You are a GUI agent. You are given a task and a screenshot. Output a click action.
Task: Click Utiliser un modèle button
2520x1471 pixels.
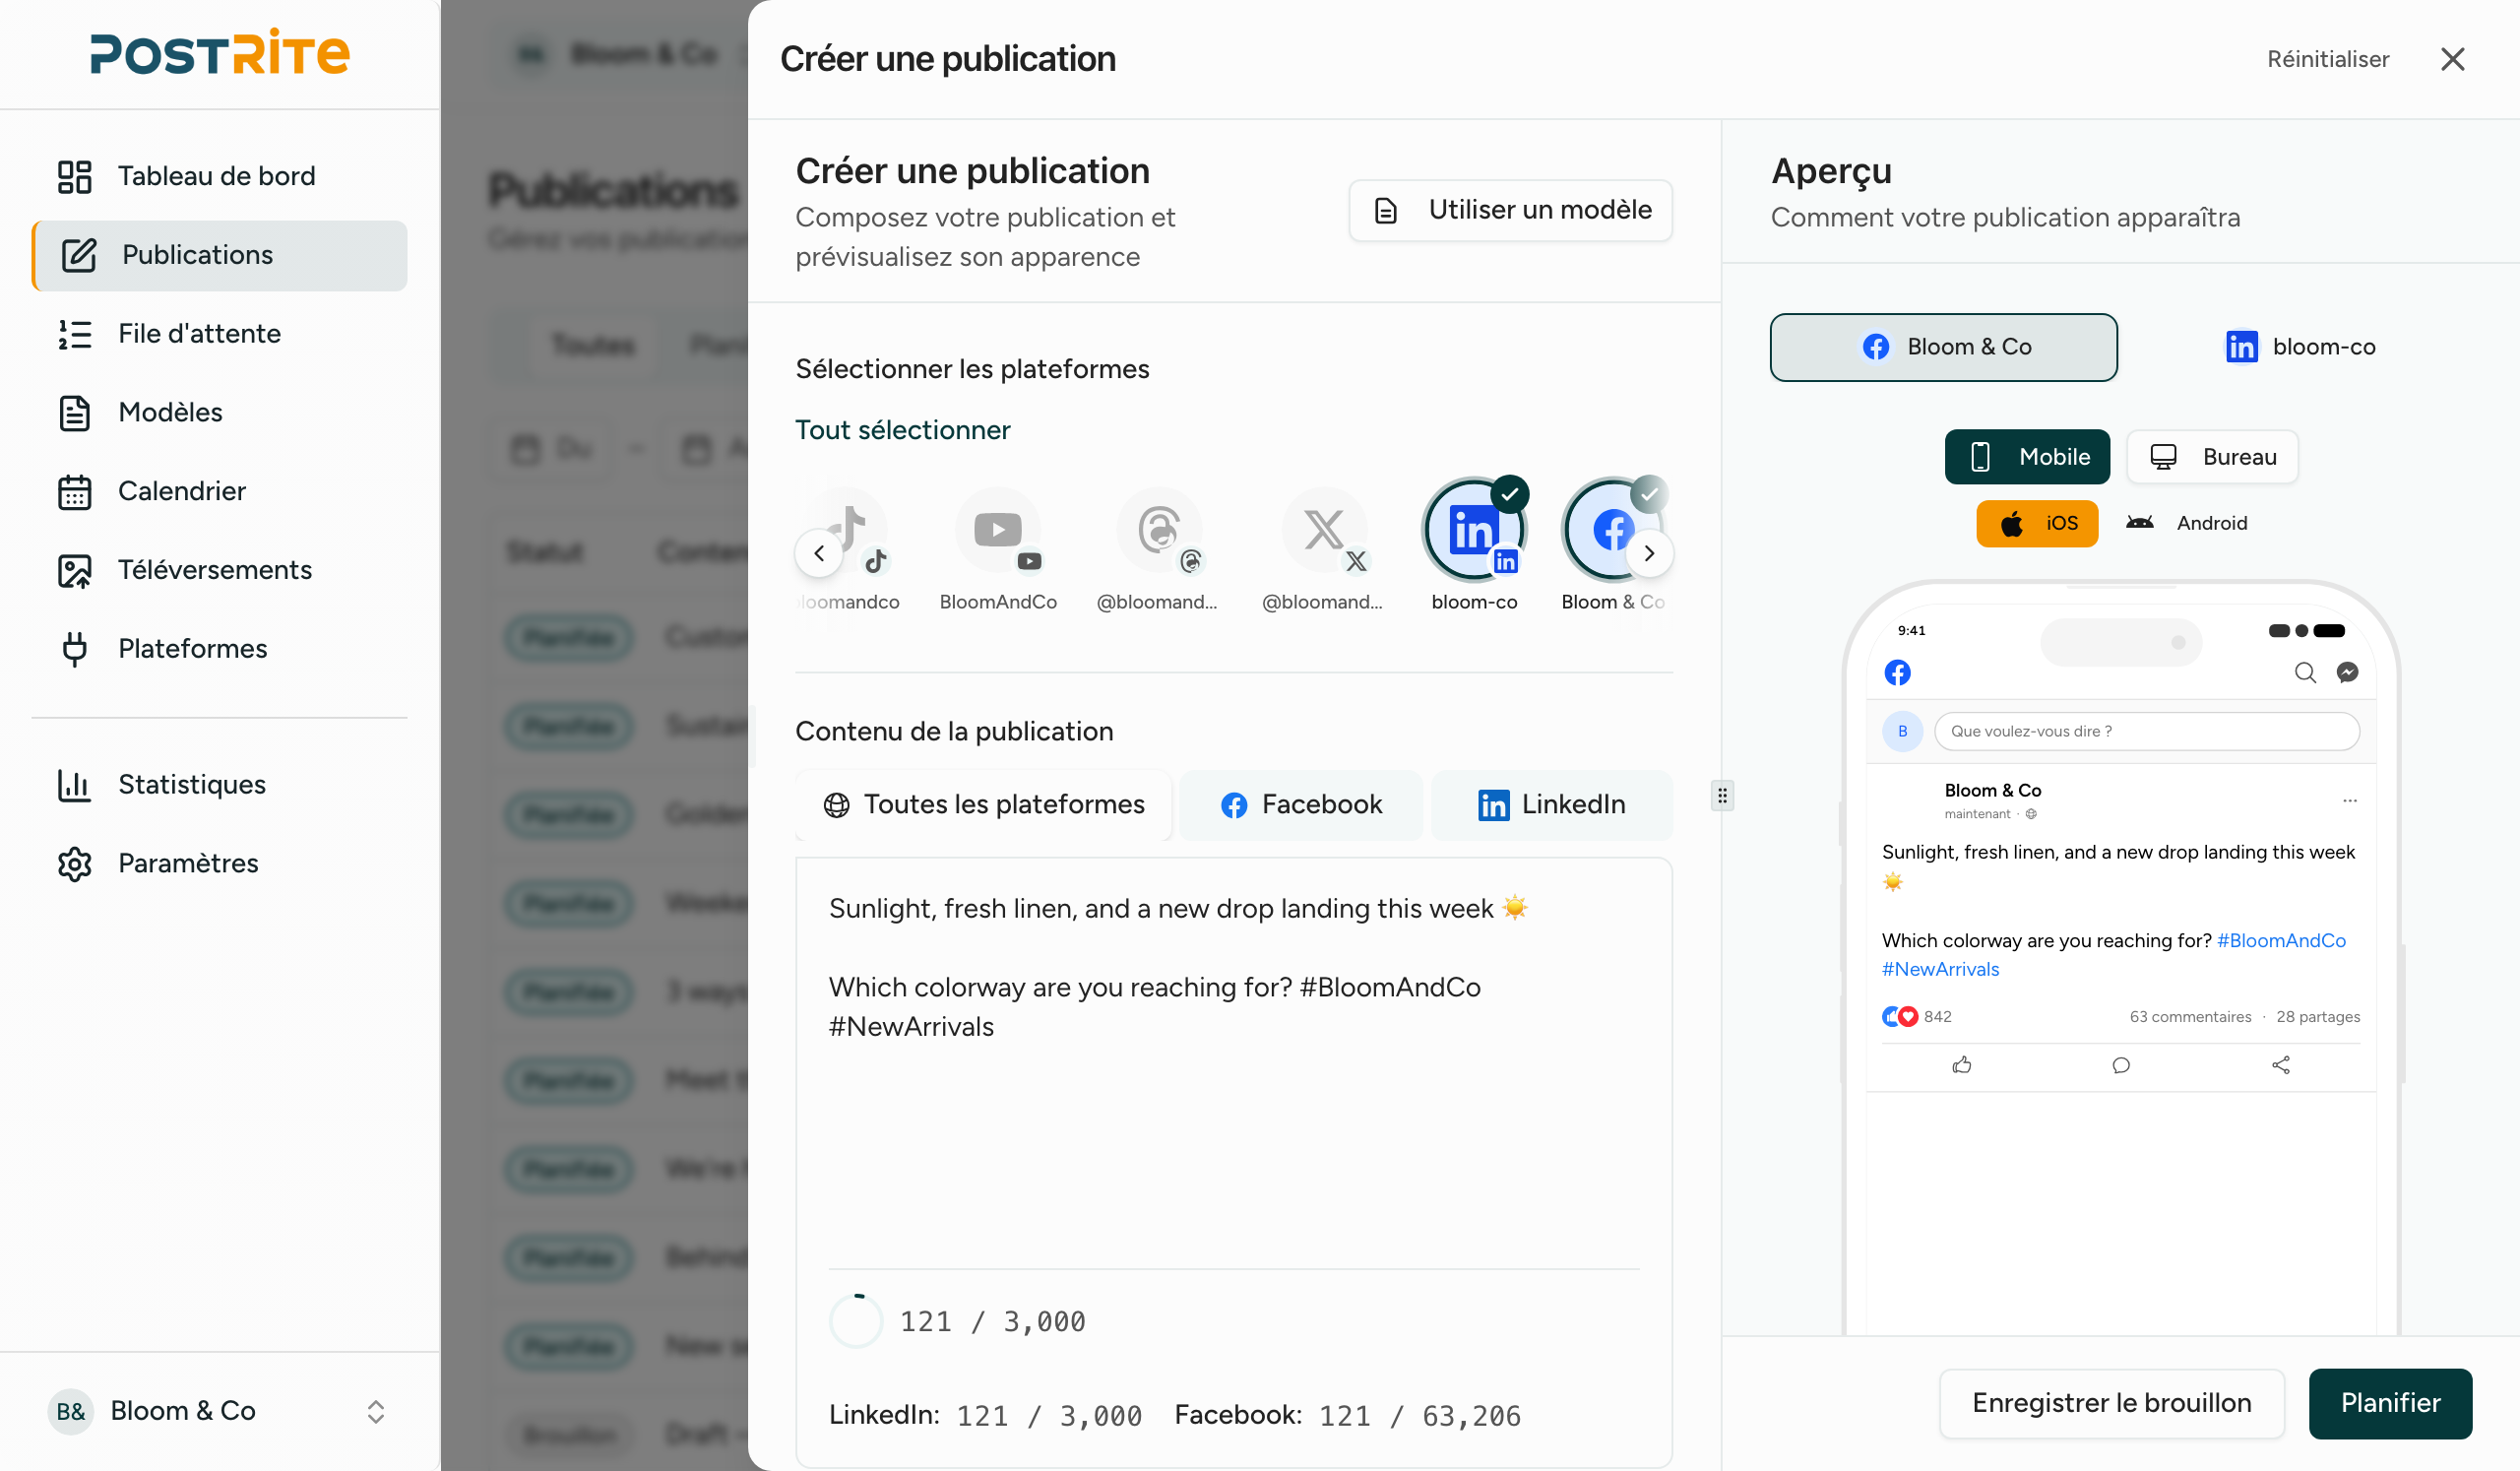1510,210
